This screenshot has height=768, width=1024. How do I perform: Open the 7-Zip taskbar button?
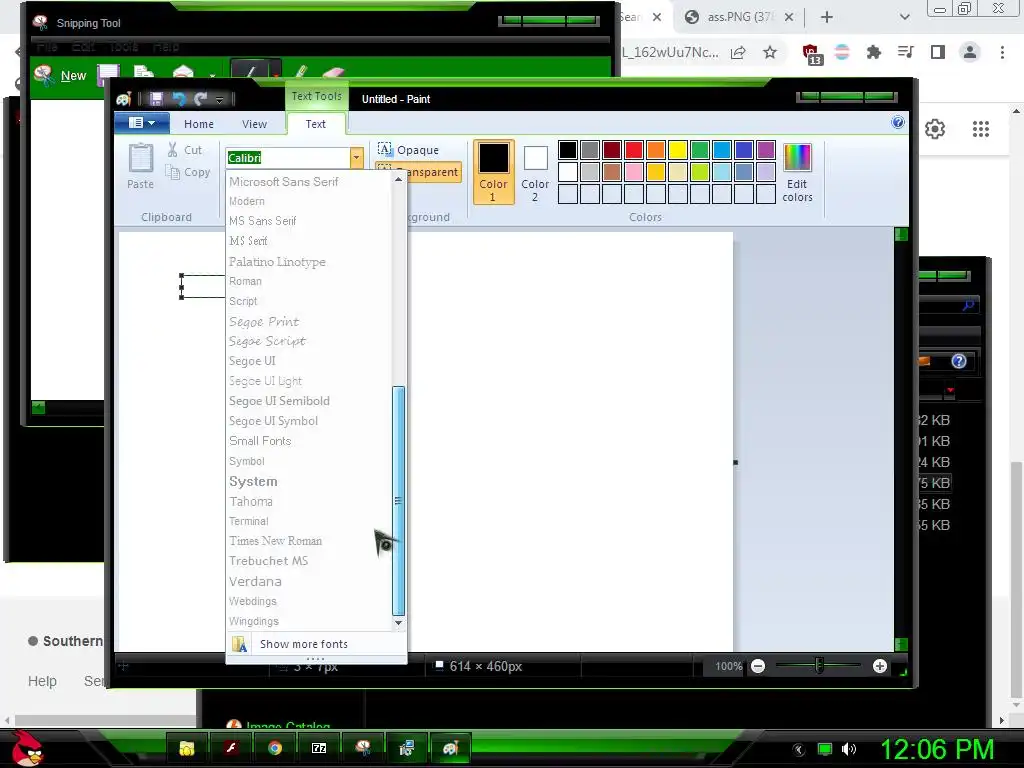point(319,748)
